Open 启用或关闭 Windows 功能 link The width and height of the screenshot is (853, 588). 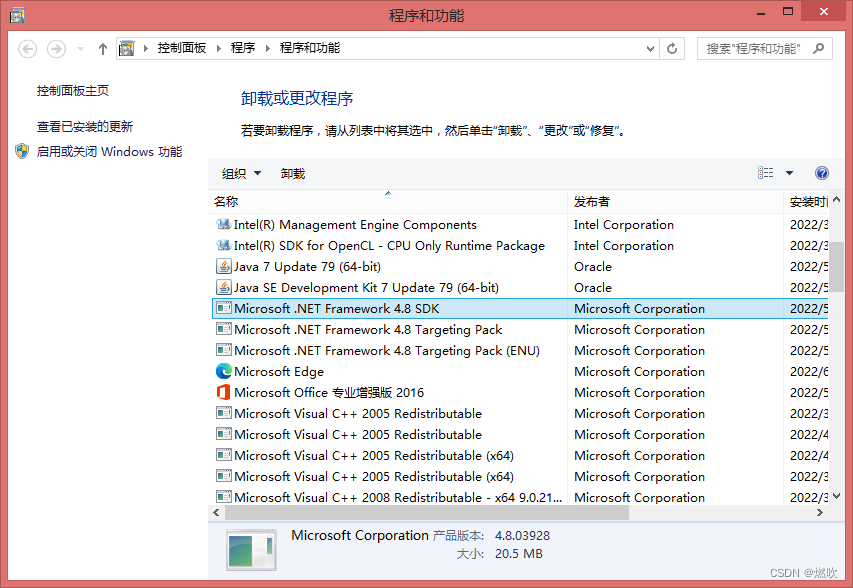click(109, 152)
